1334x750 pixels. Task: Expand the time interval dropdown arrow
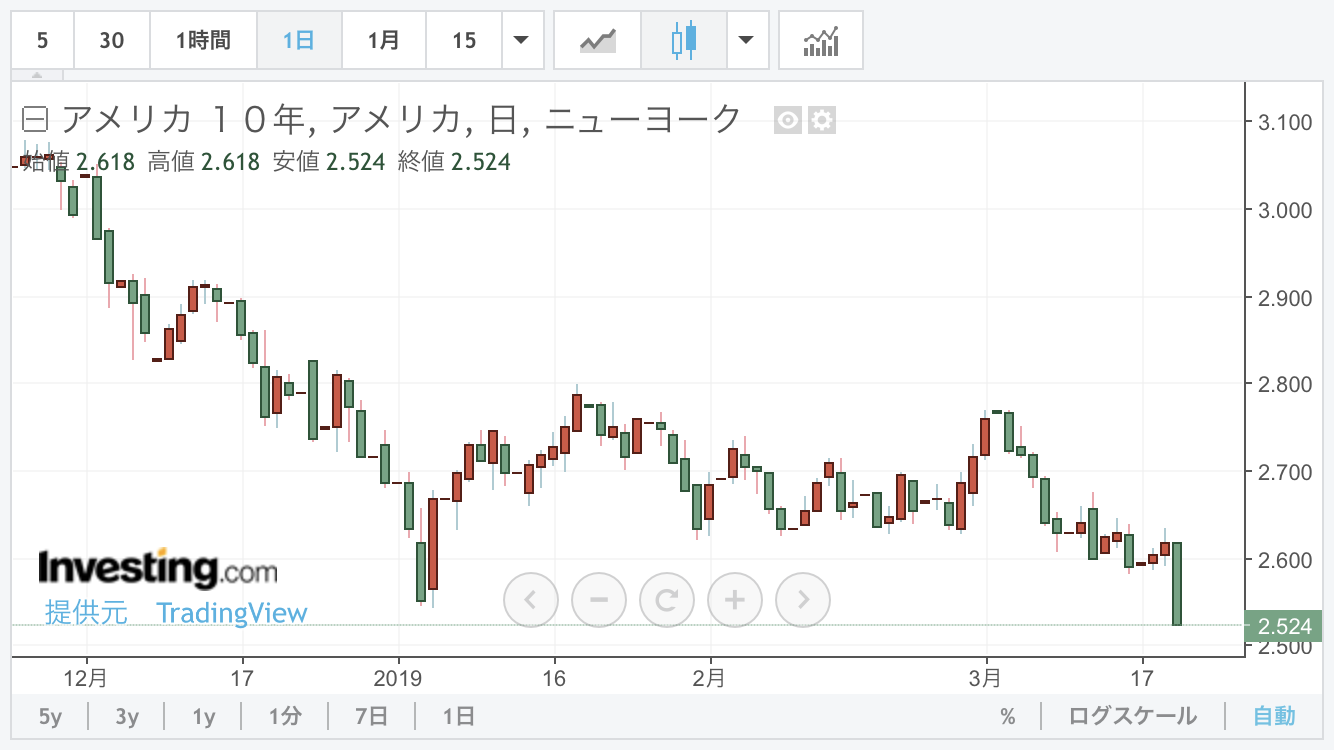pyautogui.click(x=521, y=41)
